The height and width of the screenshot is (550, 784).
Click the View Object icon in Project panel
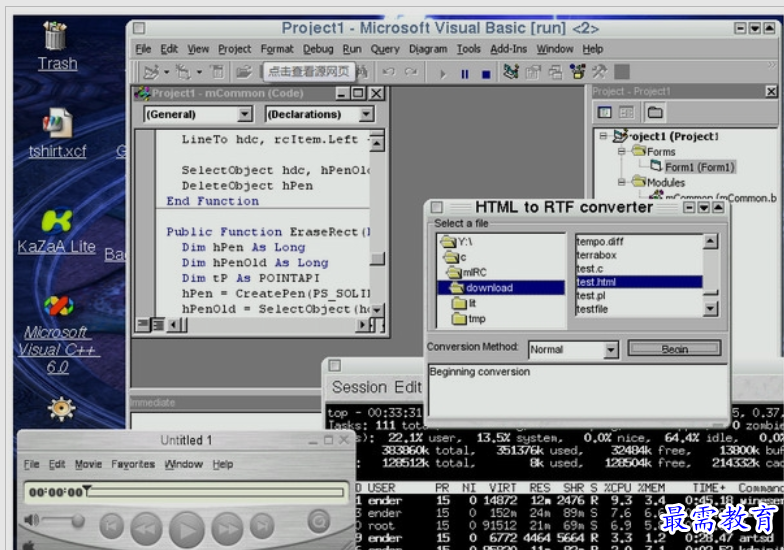coord(626,112)
